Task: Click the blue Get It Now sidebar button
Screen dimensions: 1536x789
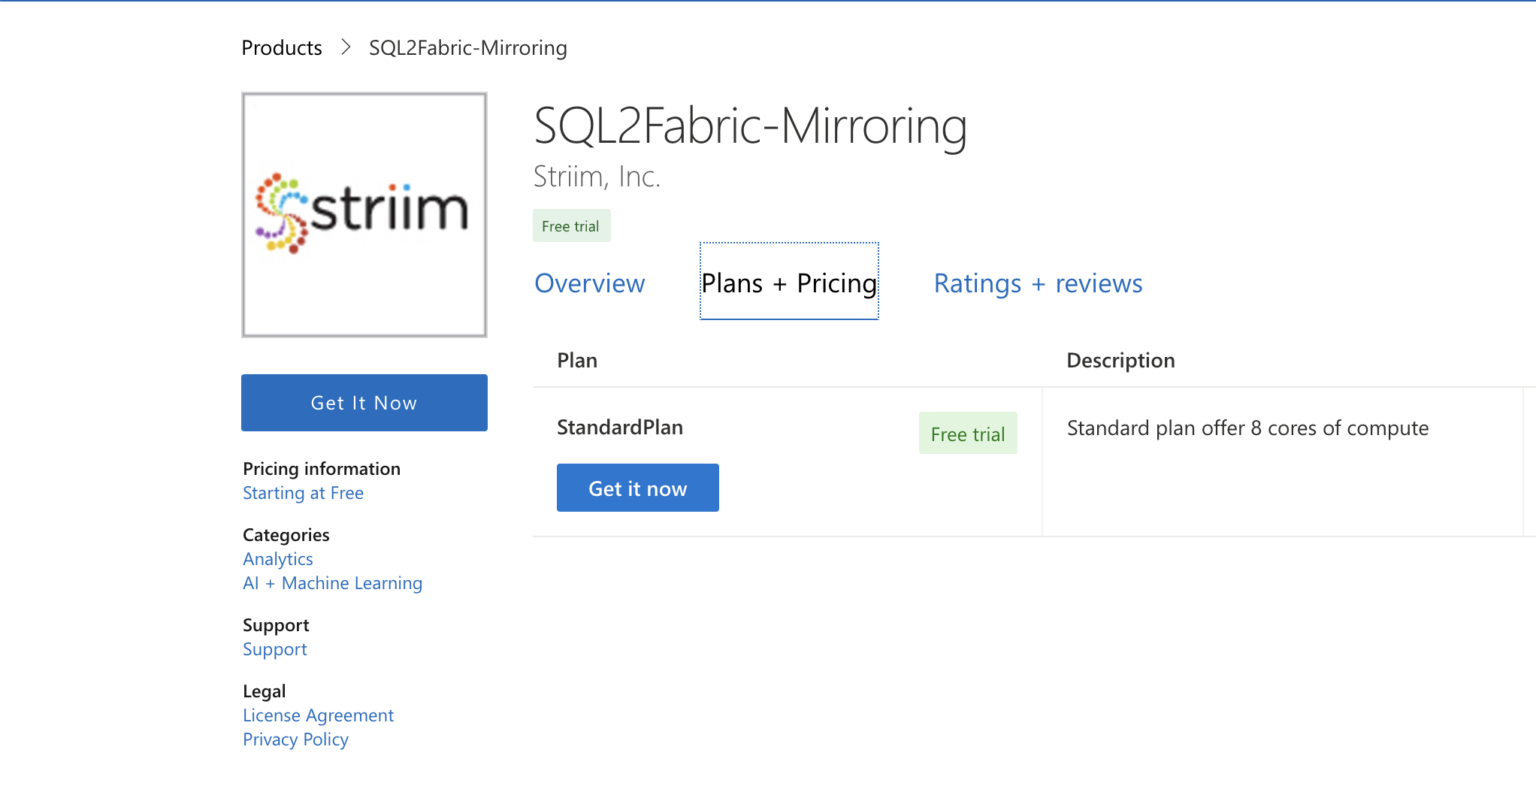Action: 363,402
